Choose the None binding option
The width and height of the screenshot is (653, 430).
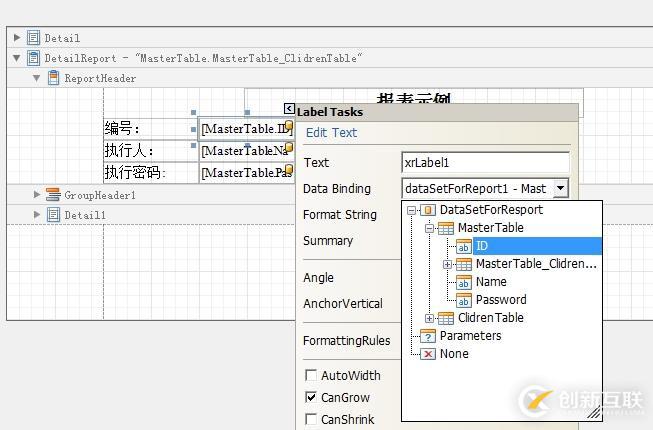click(x=453, y=354)
